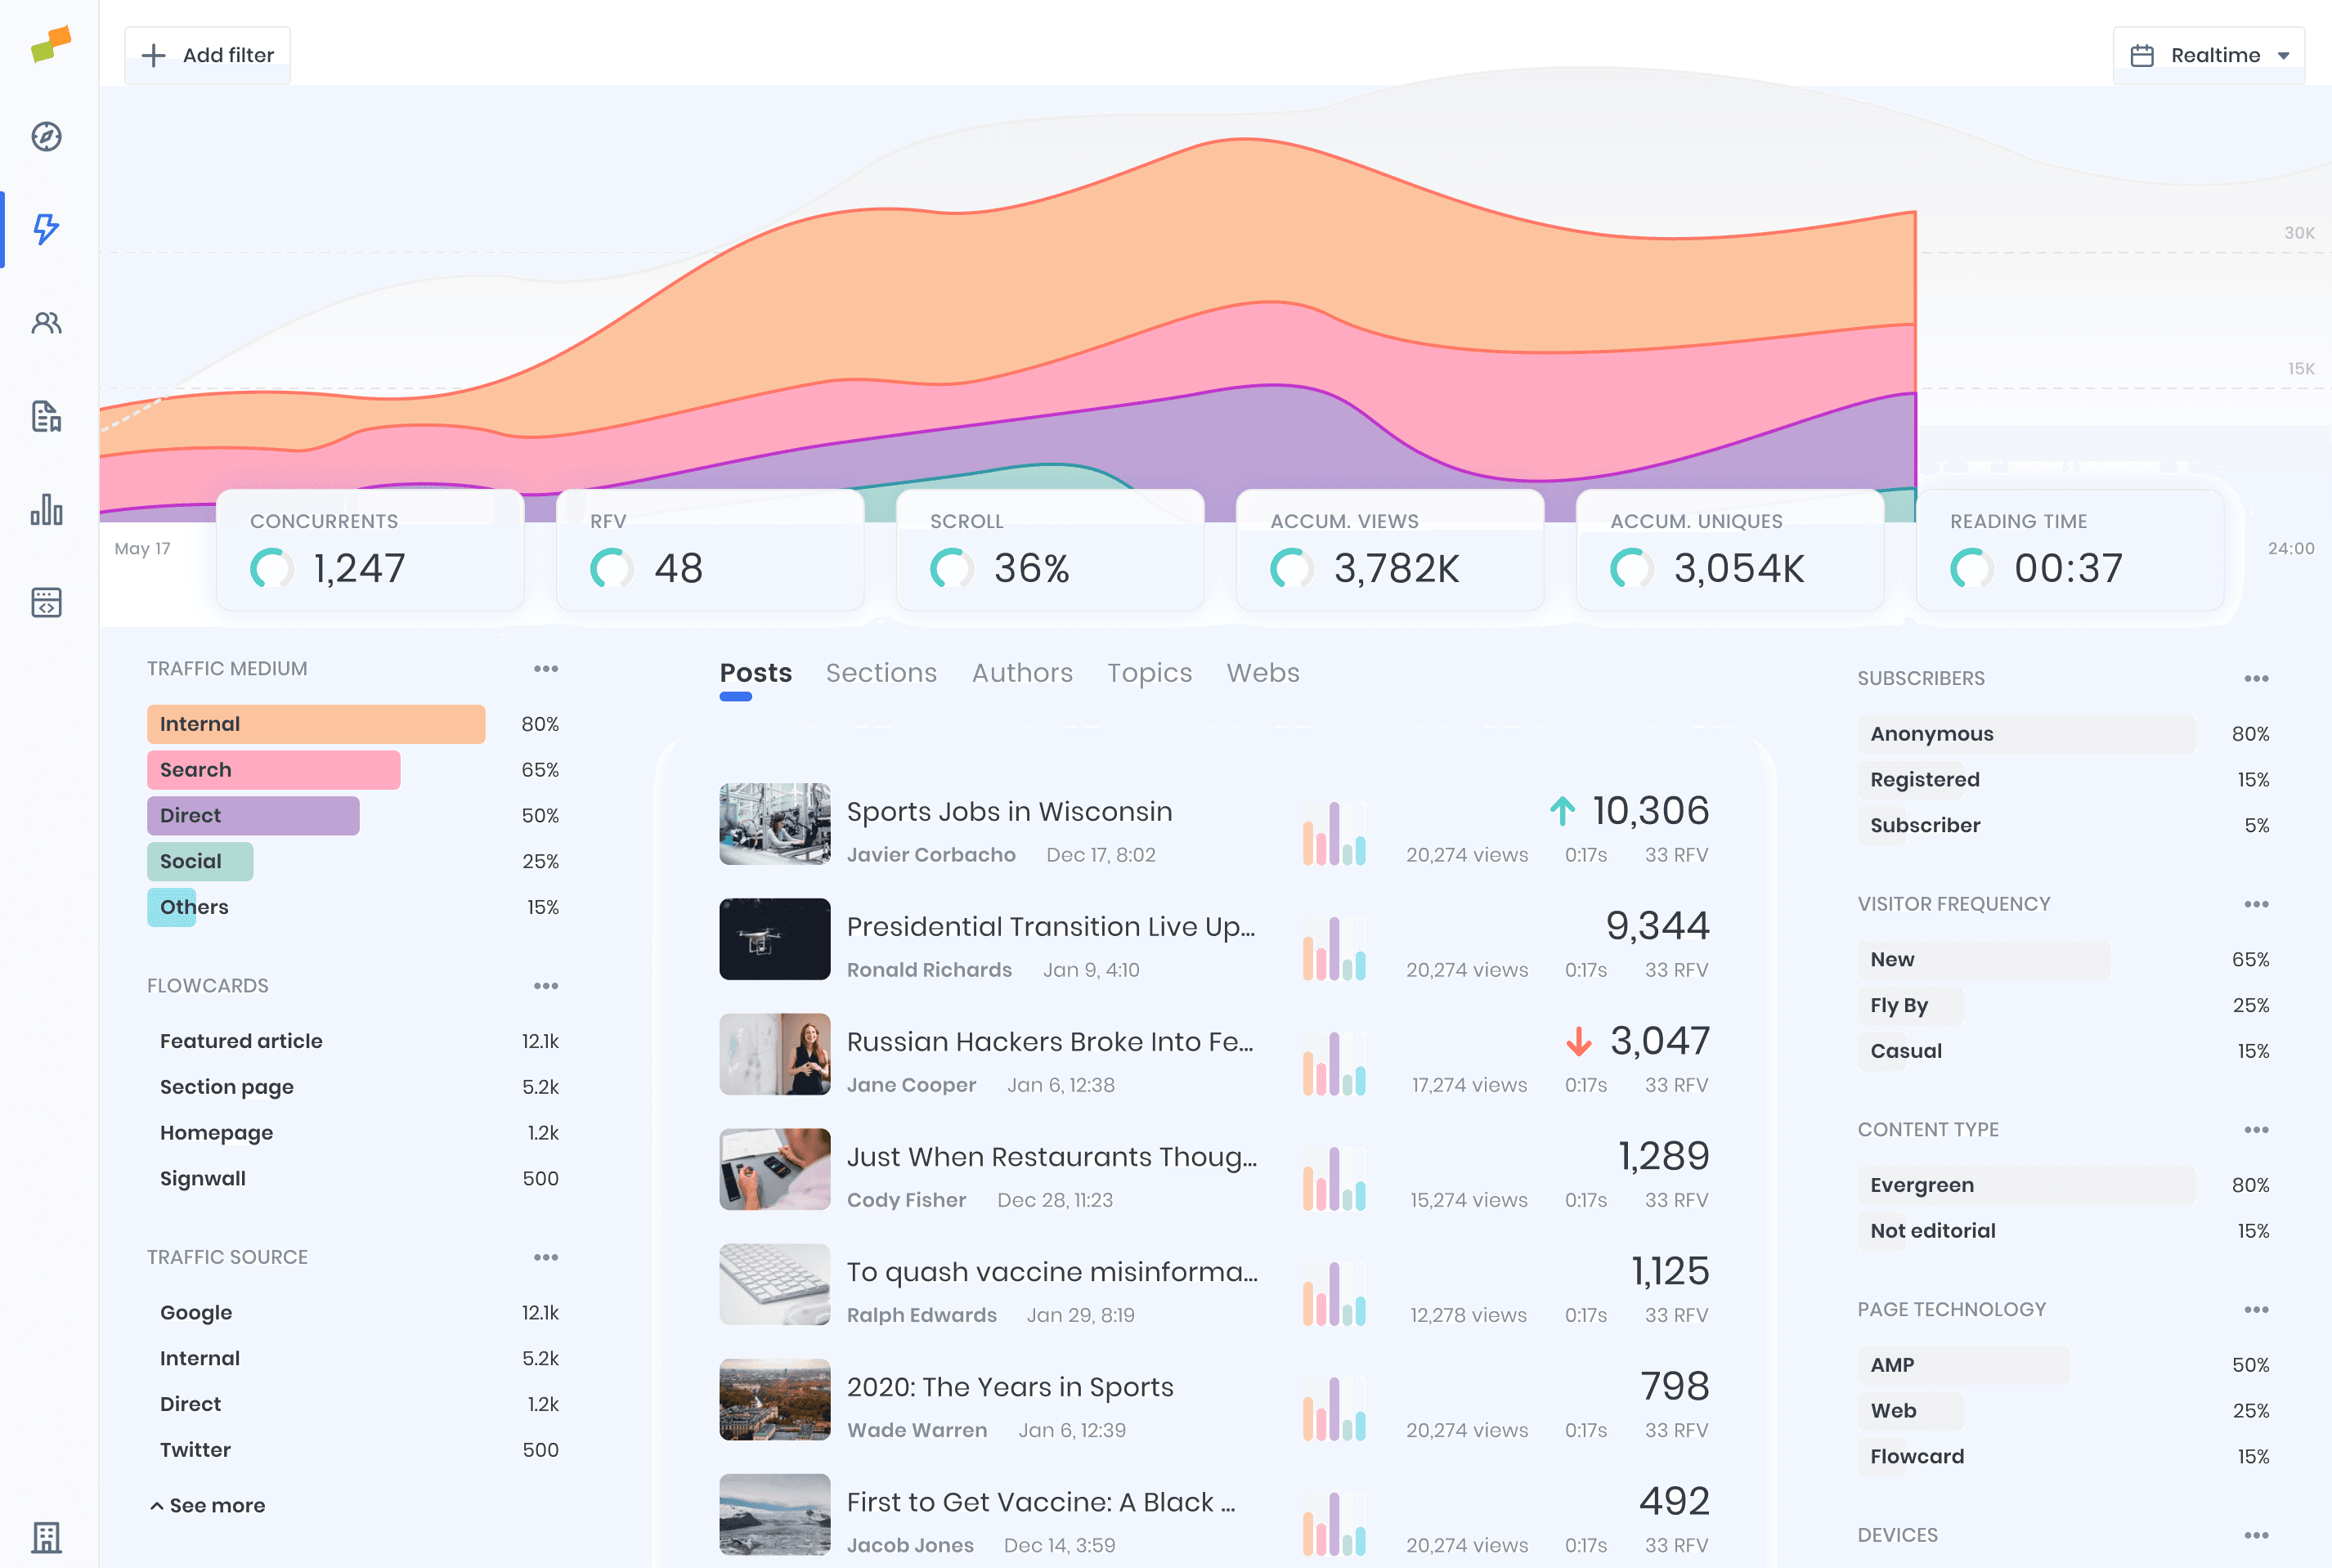Open the Analytics bar chart sidebar icon
2332x1568 pixels.
pos(45,511)
